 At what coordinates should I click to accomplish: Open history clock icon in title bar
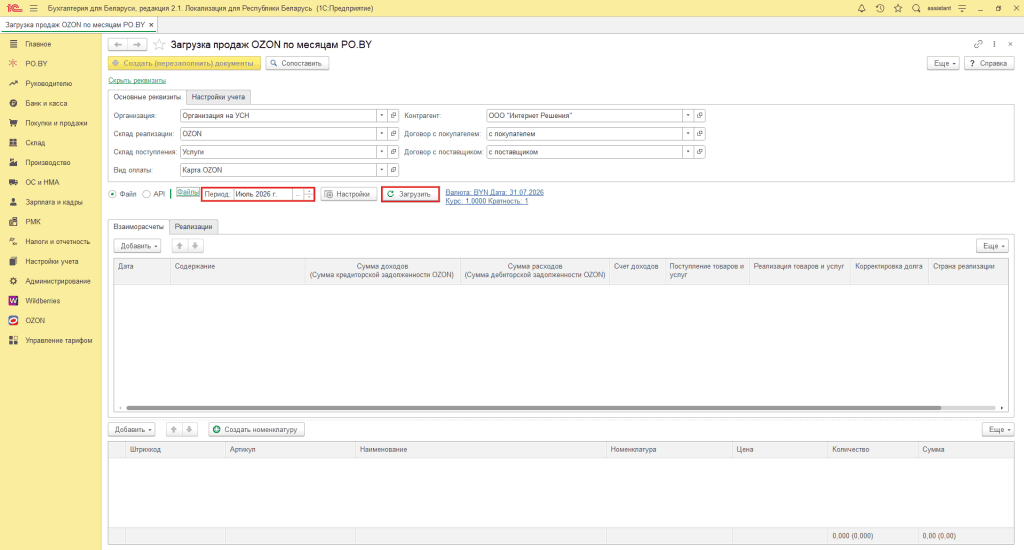click(x=880, y=8)
